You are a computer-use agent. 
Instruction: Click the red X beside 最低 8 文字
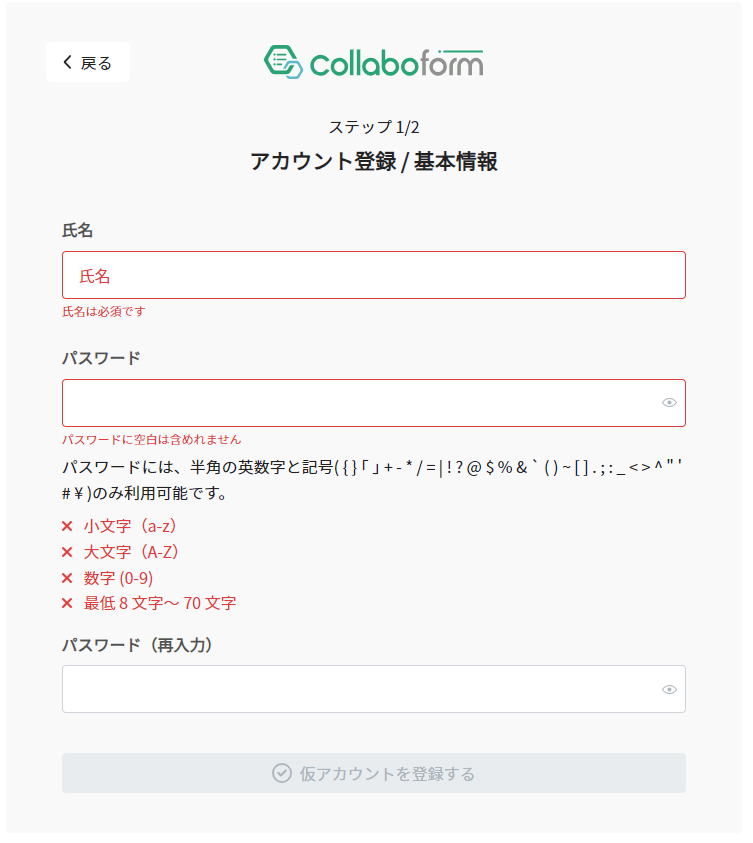pyautogui.click(x=67, y=603)
